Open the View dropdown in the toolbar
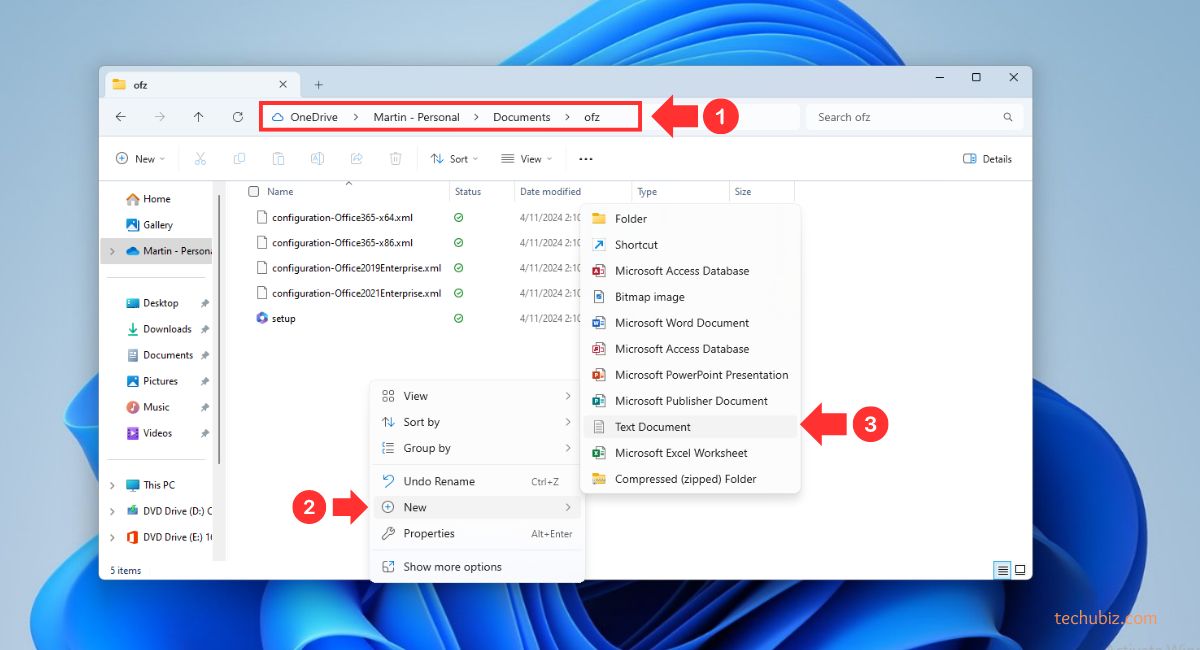 (526, 158)
